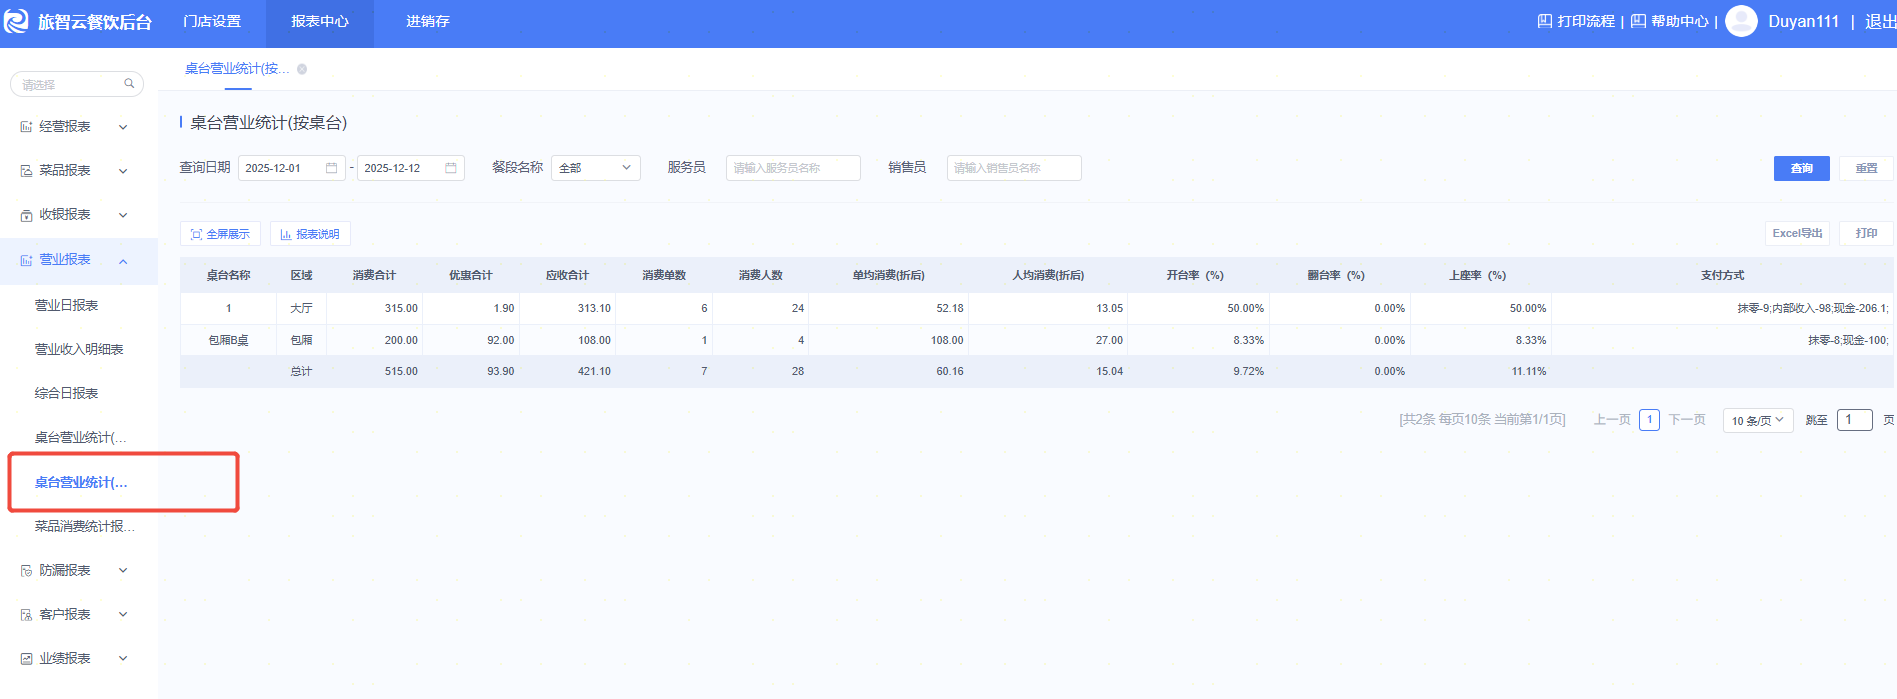Expand the 菜品报表 menu chevron

click(x=123, y=171)
